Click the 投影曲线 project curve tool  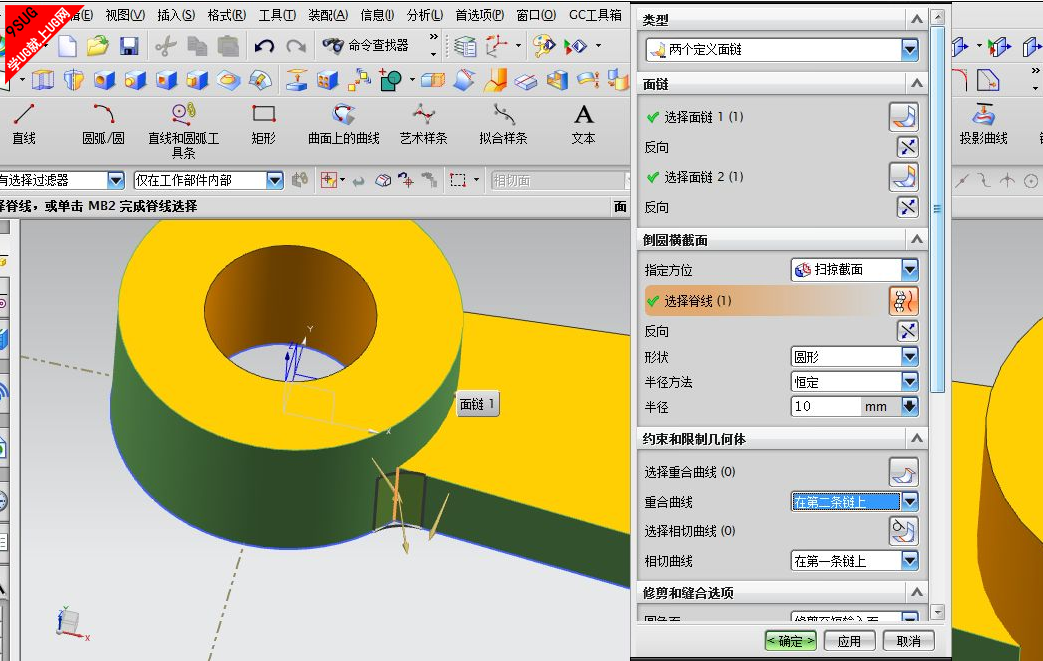[983, 124]
